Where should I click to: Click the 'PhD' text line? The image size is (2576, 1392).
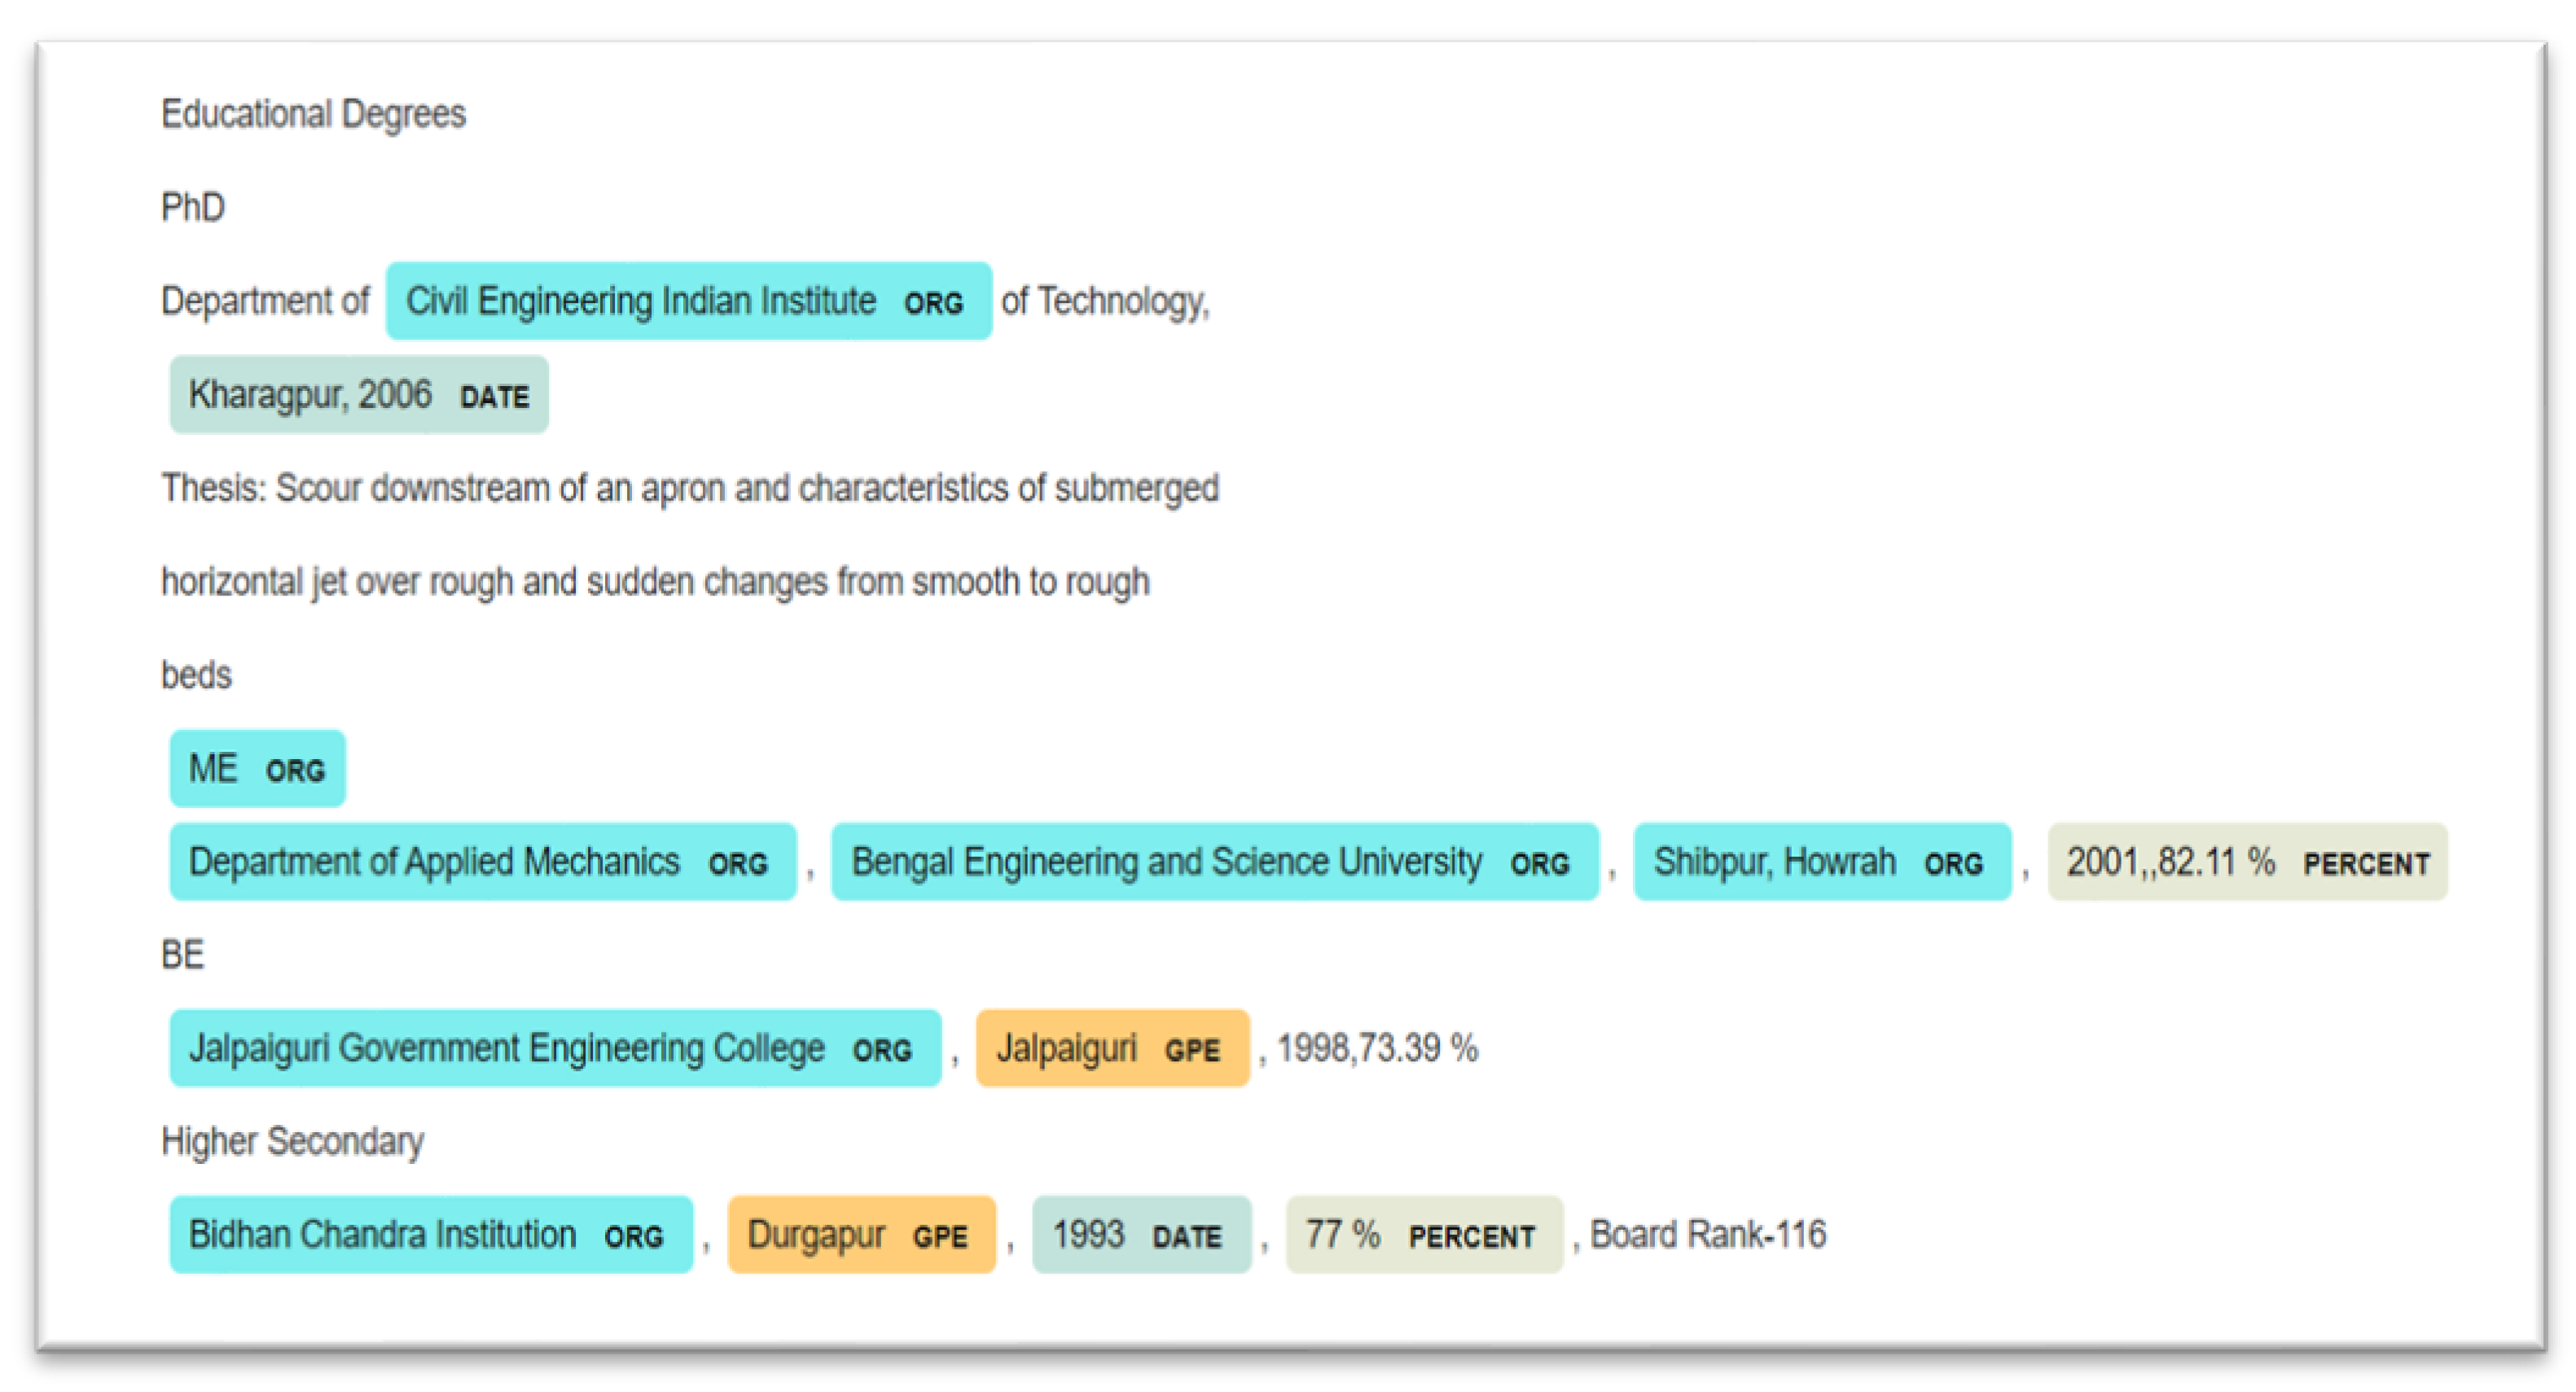pyautogui.click(x=193, y=208)
